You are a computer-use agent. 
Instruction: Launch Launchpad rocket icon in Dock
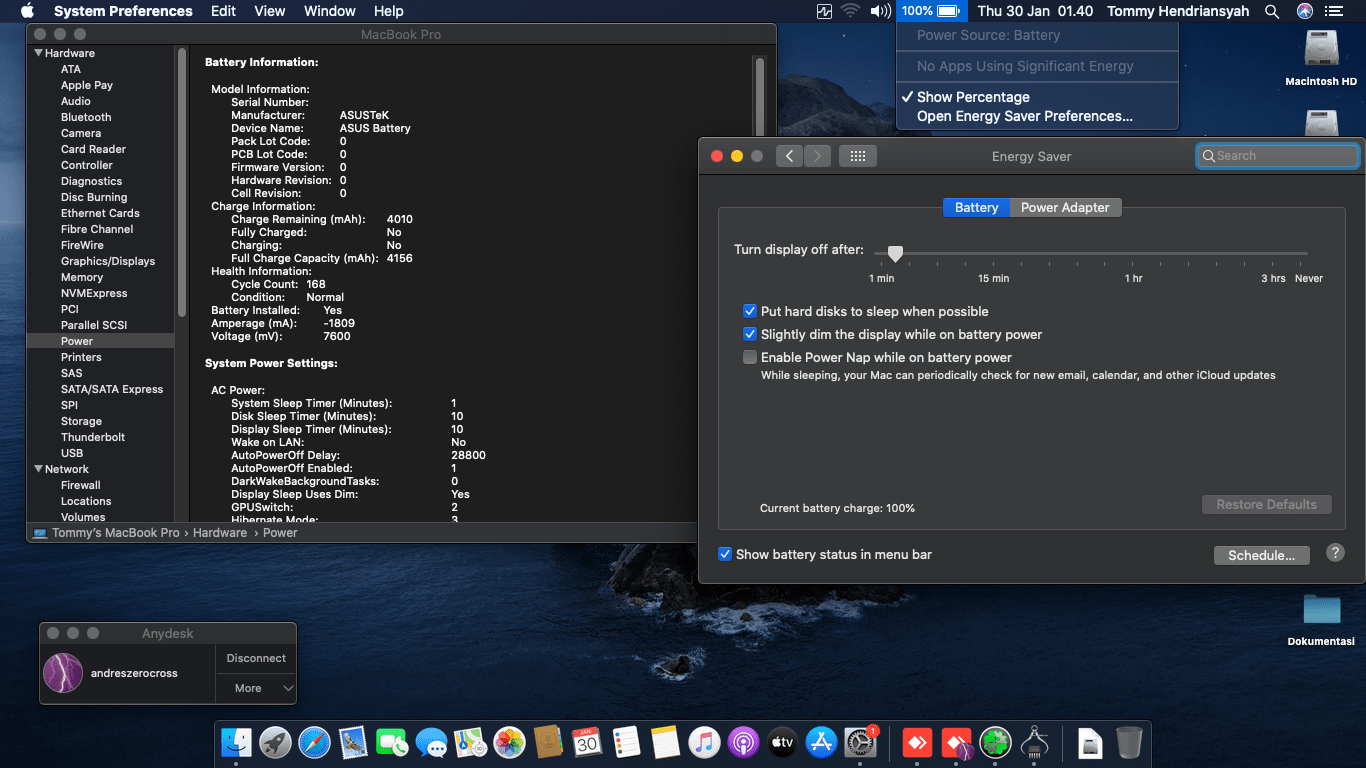(276, 742)
